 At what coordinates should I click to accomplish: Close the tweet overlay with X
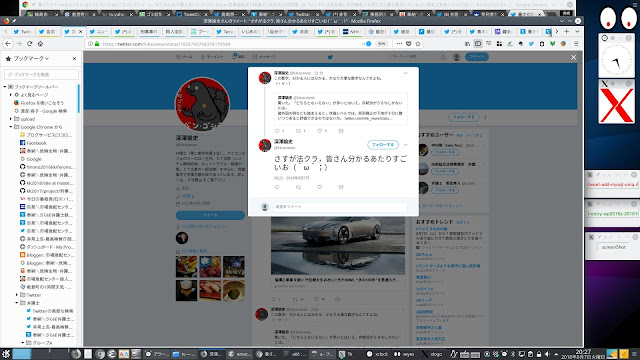pos(573,58)
